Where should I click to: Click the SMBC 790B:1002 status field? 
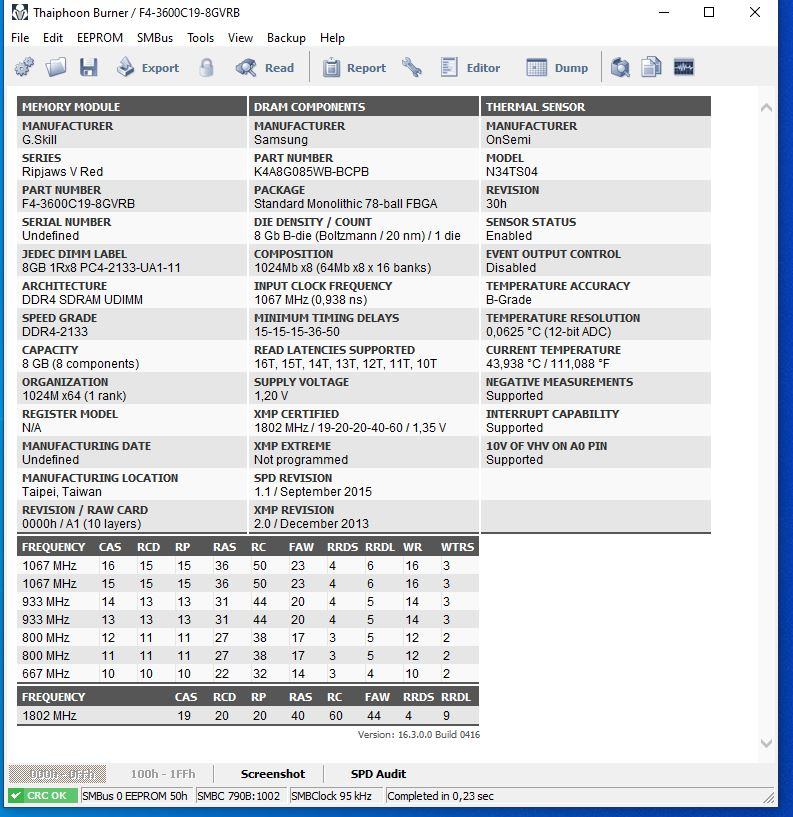click(239, 796)
